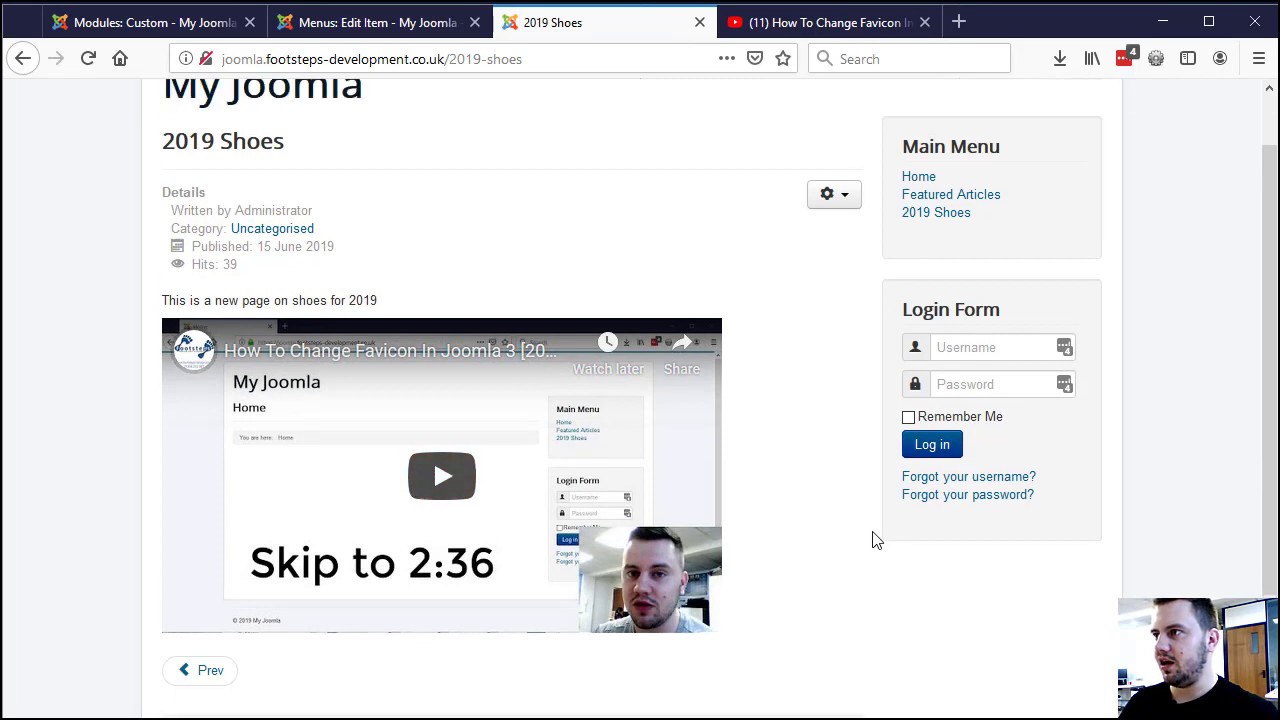Click password field's password manager icon

1064,384
